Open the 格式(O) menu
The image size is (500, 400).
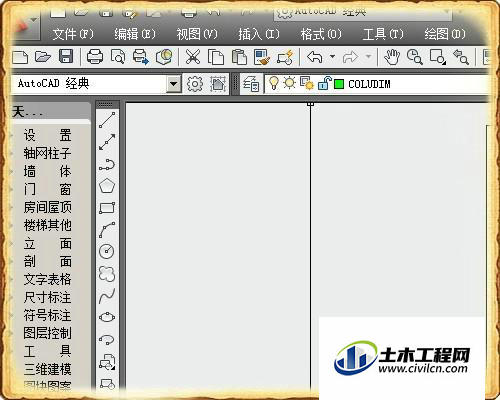321,34
